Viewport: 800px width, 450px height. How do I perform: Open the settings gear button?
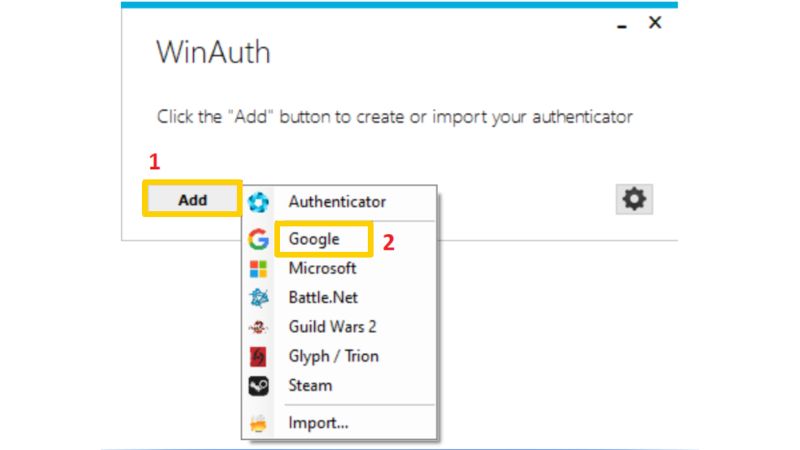click(634, 199)
